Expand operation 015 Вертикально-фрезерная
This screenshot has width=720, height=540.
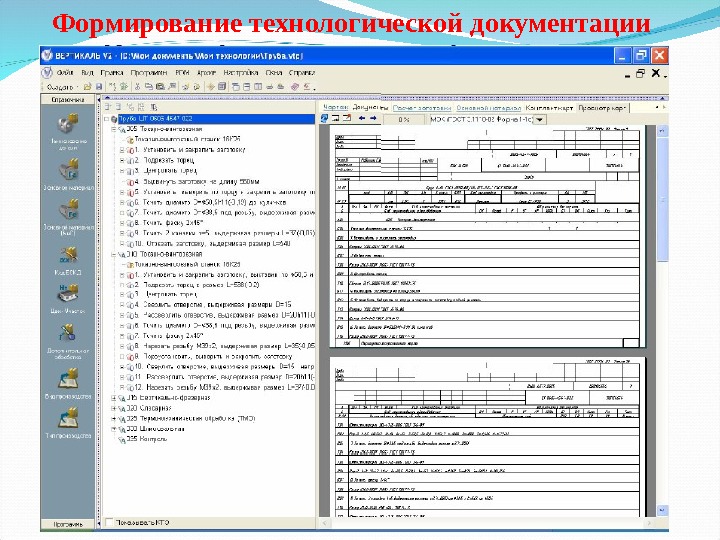coord(114,398)
